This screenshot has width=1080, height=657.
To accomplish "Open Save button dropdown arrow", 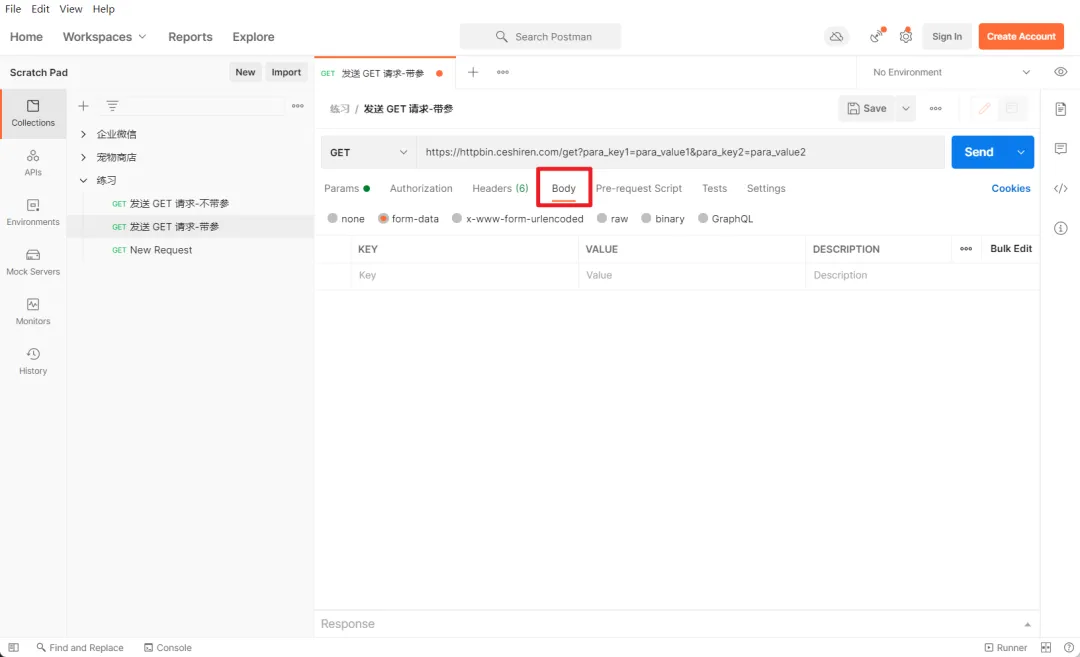I will 906,109.
